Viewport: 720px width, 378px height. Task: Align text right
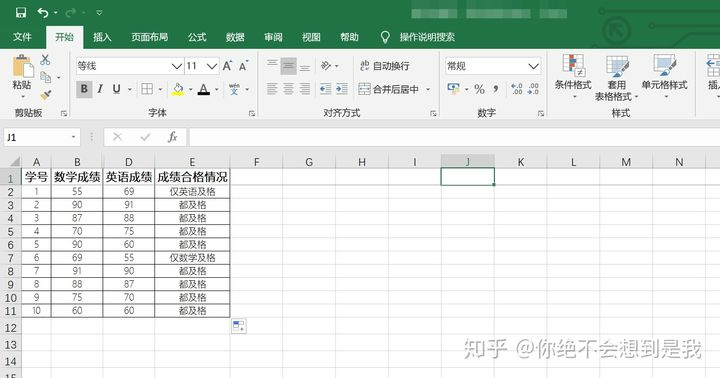(305, 89)
